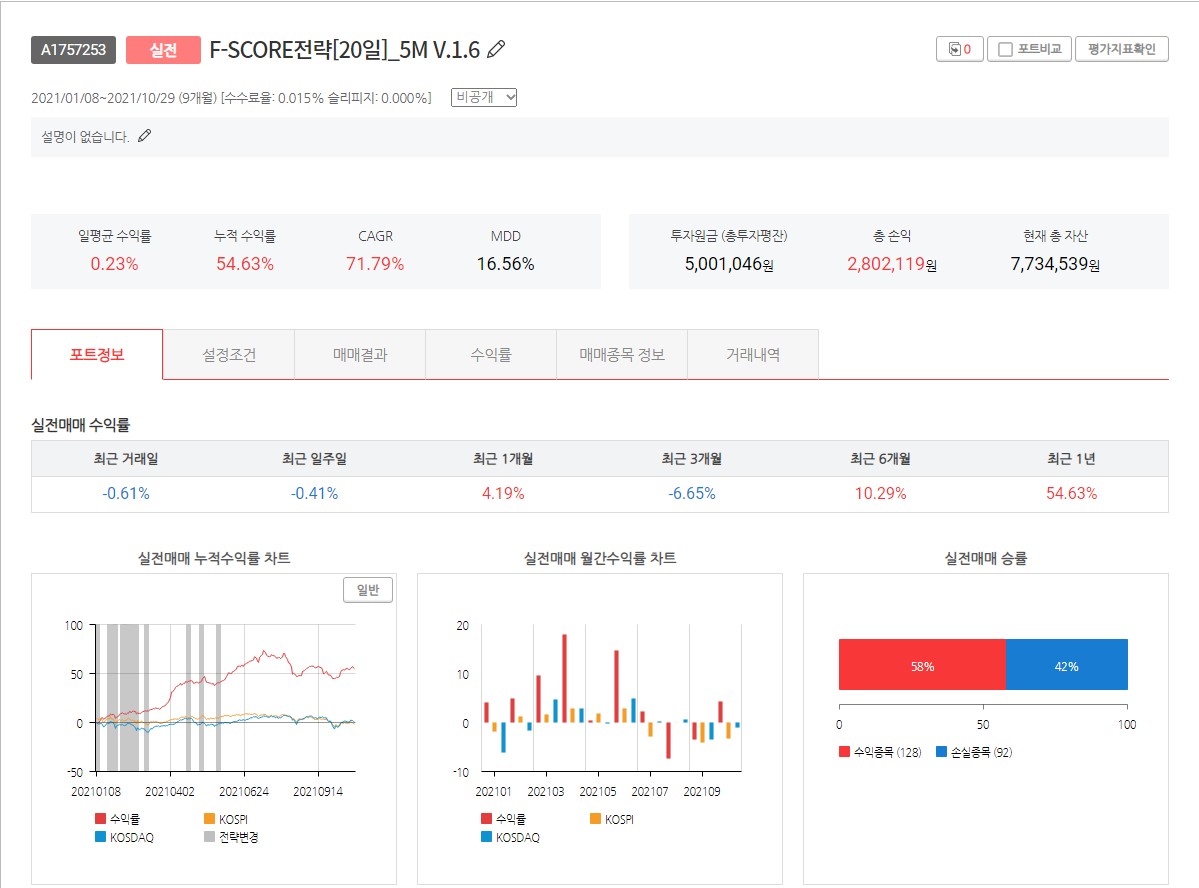Click the 최근 1년 column header
This screenshot has height=888, width=1199.
[x=1071, y=459]
